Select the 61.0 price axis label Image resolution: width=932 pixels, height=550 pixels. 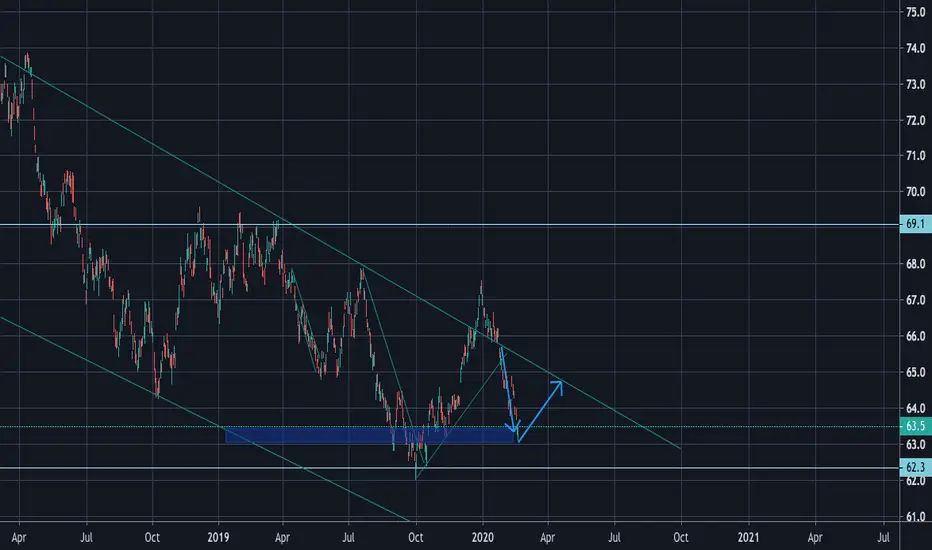915,517
